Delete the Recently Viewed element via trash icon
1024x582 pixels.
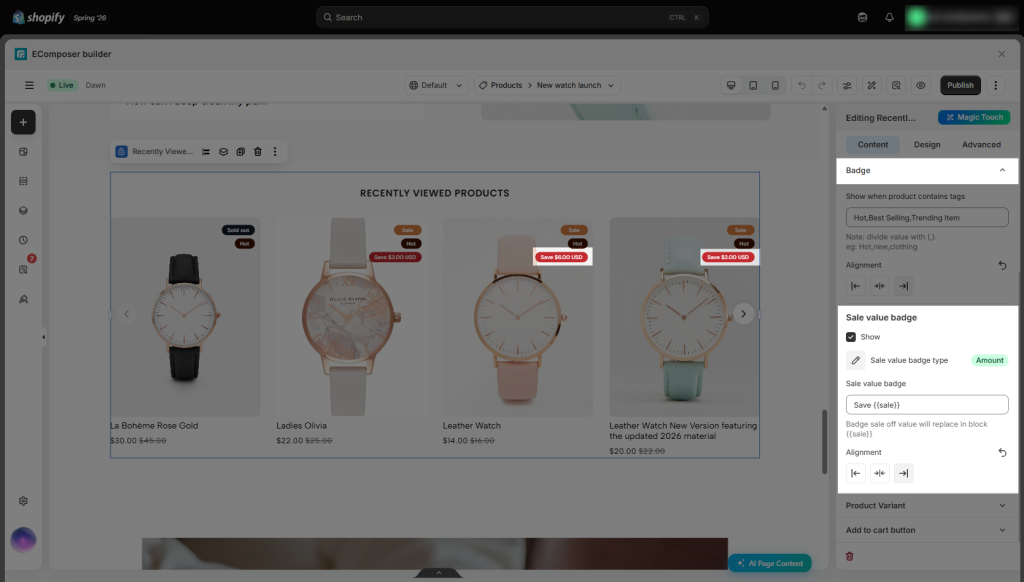258,152
